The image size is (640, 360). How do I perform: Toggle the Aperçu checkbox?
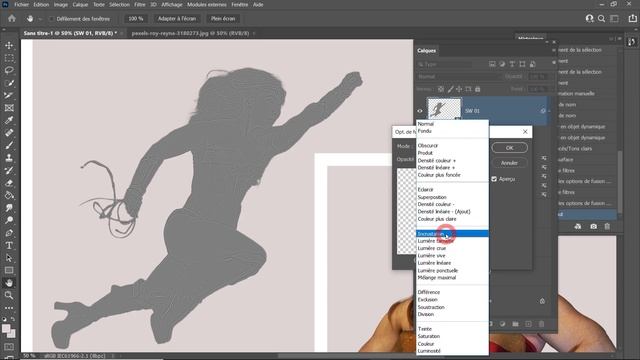(x=494, y=179)
